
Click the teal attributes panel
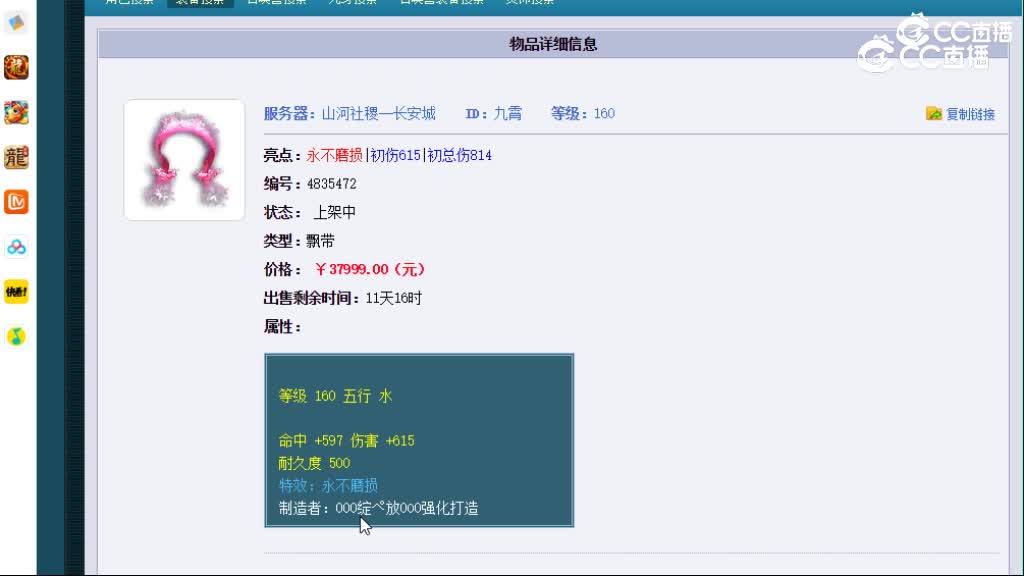[x=418, y=440]
